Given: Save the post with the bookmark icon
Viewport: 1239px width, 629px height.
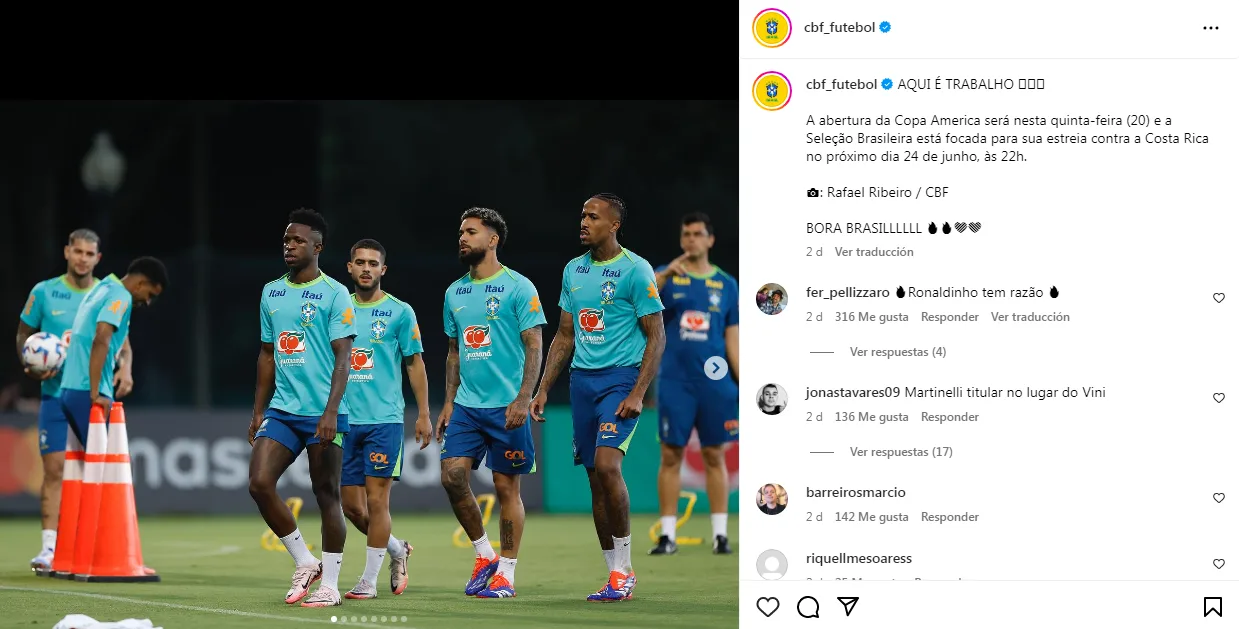Looking at the screenshot, I should pyautogui.click(x=1213, y=606).
